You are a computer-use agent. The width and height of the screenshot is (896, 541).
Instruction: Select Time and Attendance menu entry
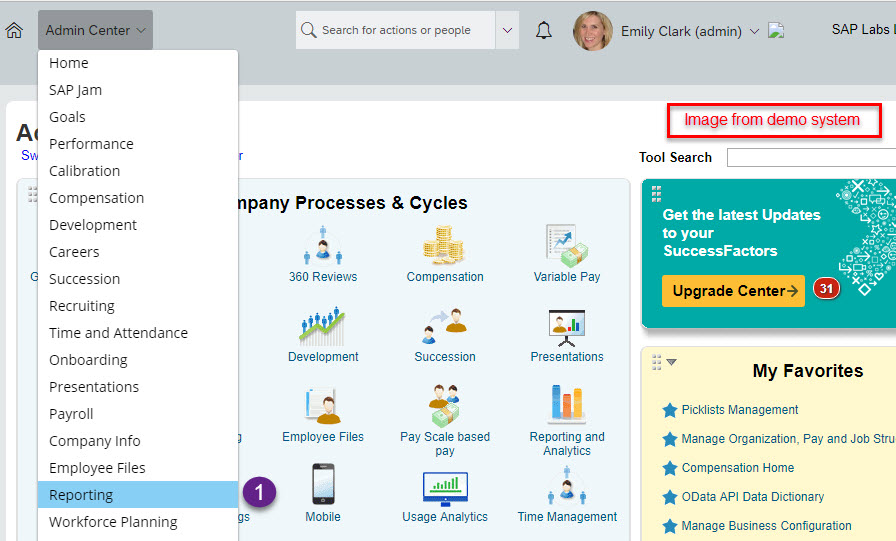click(x=138, y=333)
